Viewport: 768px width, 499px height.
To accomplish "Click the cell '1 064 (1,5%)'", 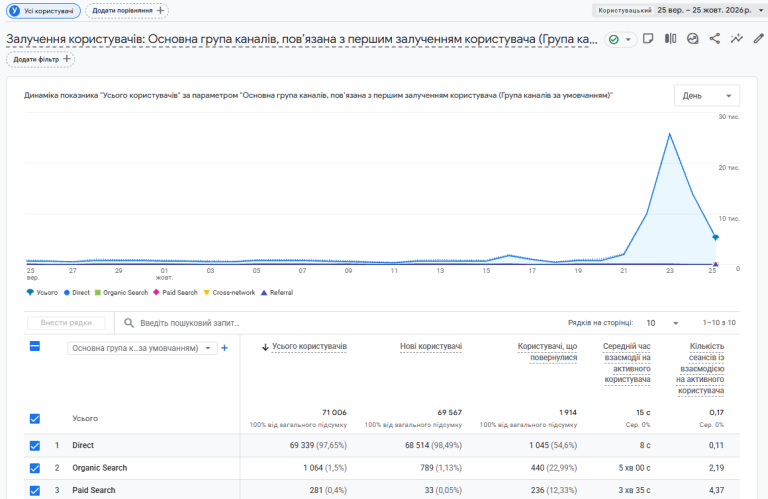I will tap(325, 468).
